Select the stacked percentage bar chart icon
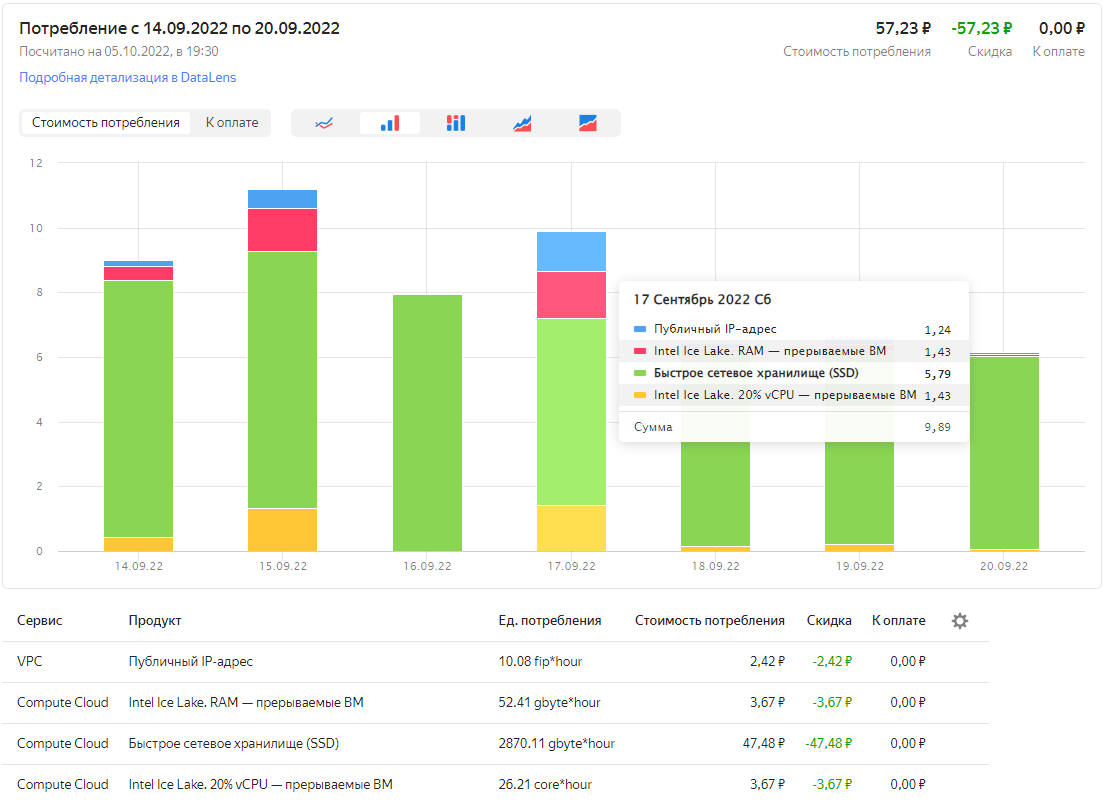 pyautogui.click(x=456, y=123)
